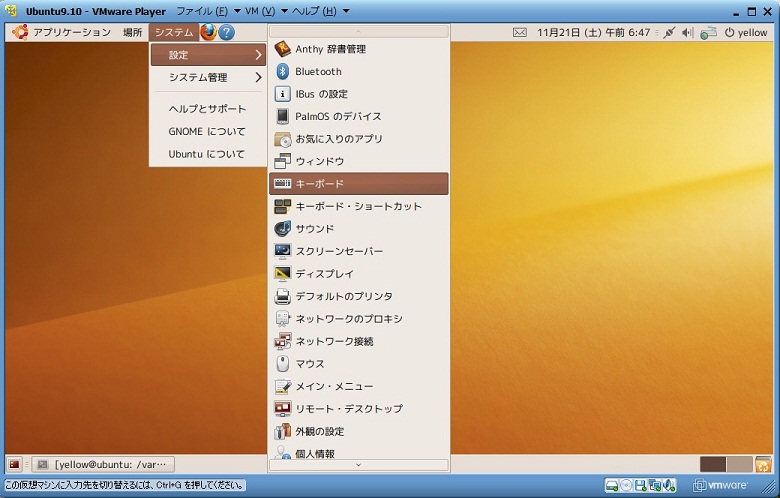Click the PalmOS device icon
The image size is (780, 498).
(283, 116)
